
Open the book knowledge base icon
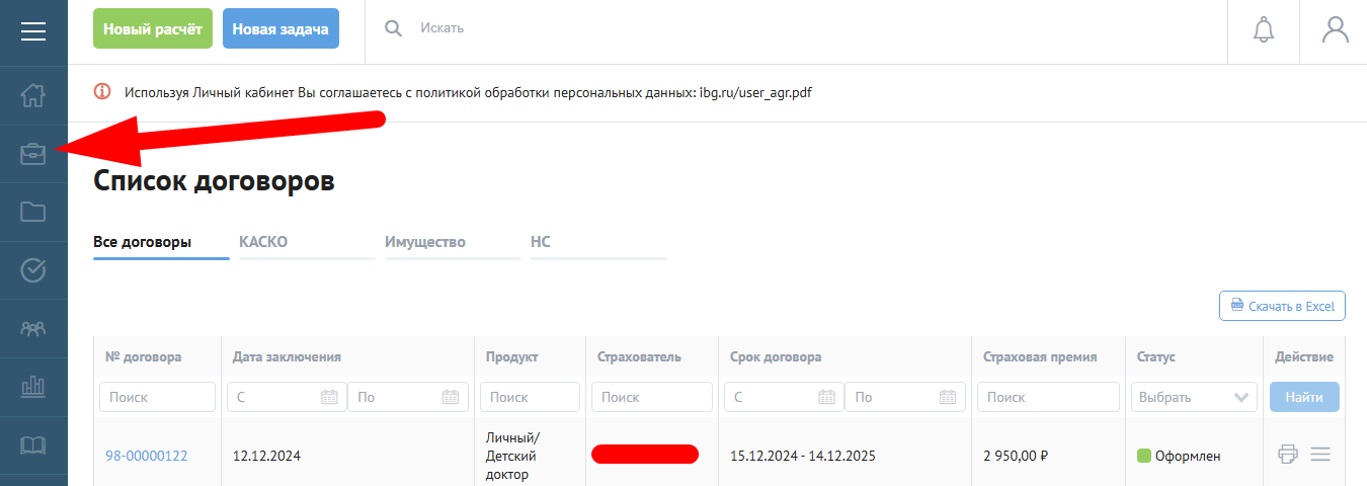coord(34,444)
